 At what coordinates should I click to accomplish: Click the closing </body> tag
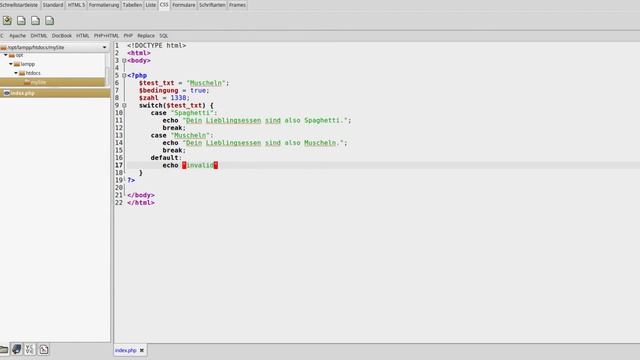click(141, 195)
